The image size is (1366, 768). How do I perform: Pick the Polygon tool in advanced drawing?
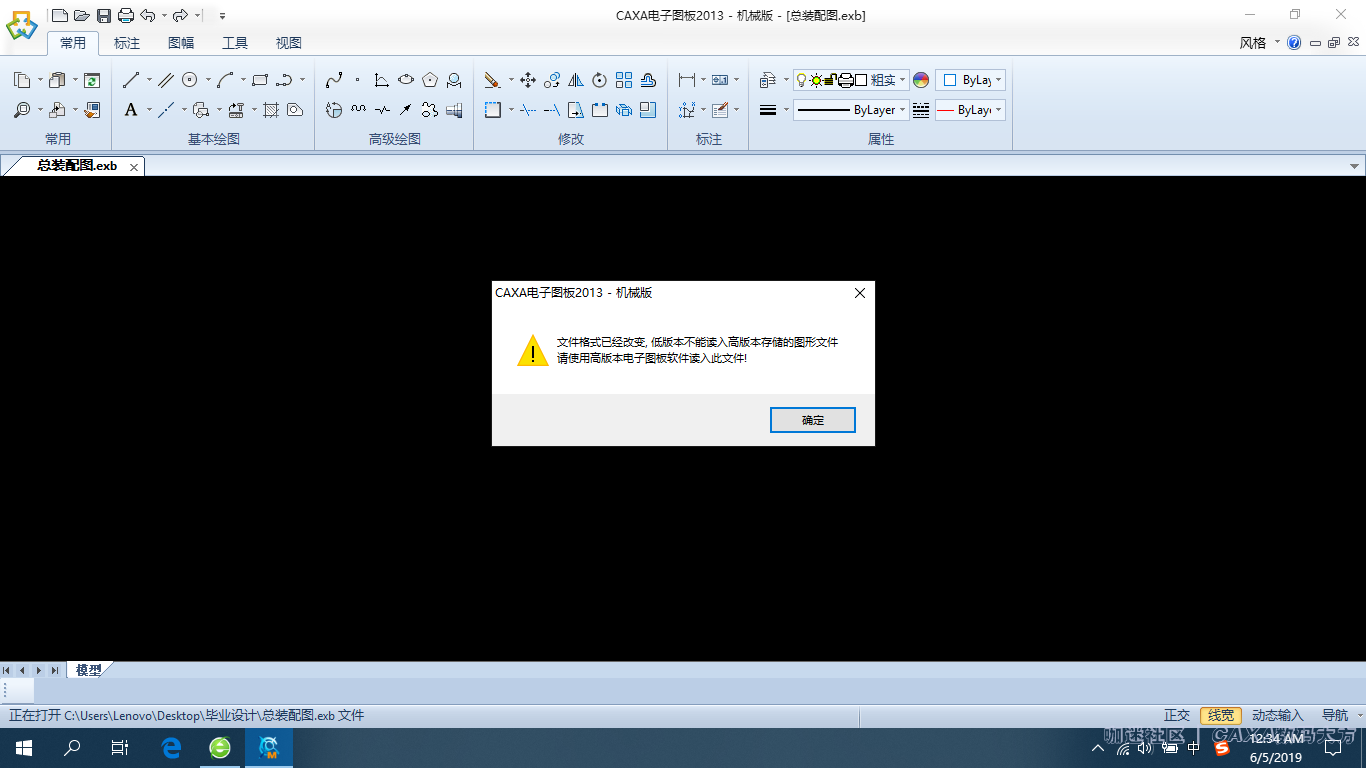tap(430, 80)
